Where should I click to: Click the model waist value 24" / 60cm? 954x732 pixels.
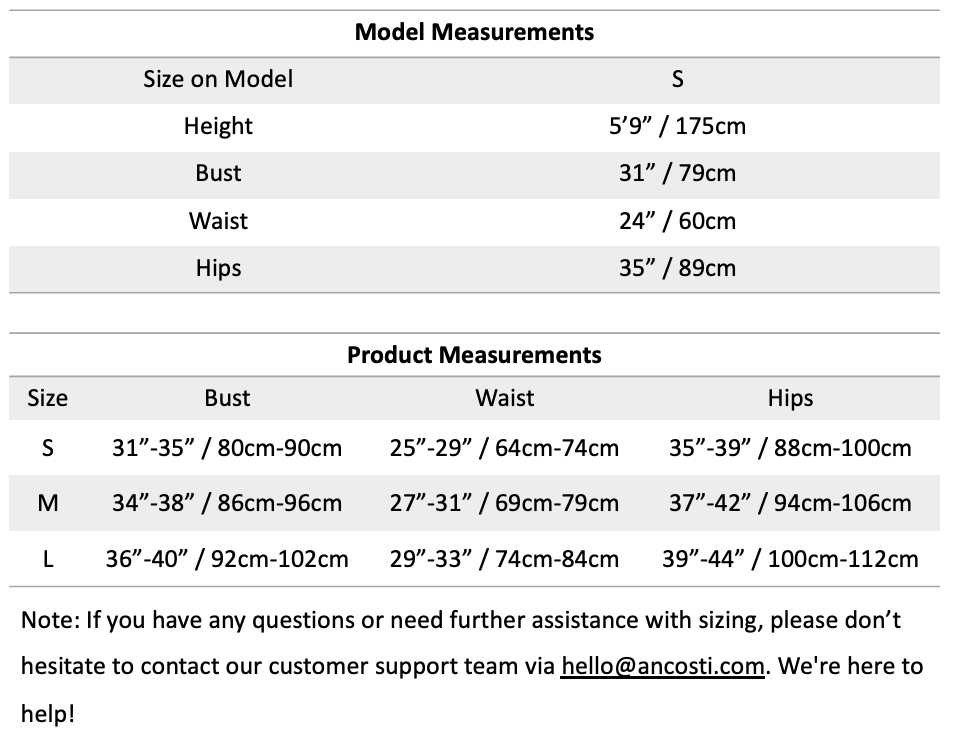tap(677, 220)
